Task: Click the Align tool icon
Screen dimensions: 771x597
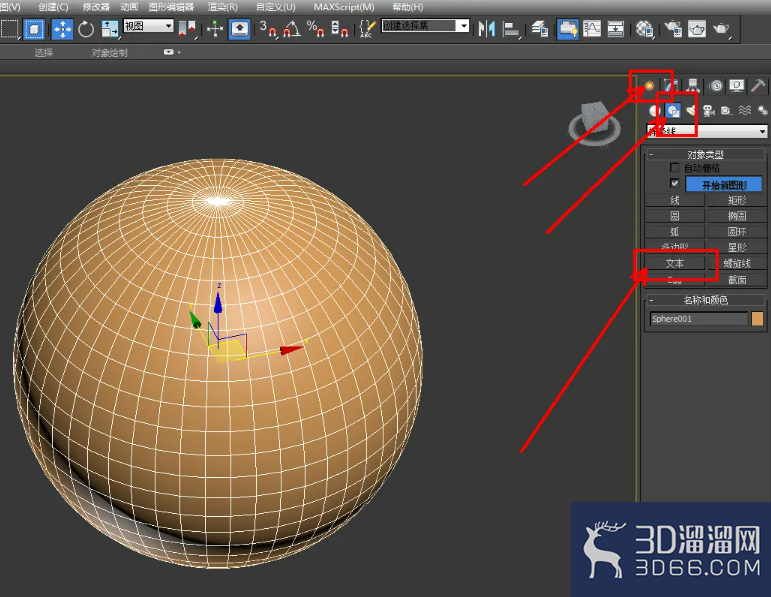Action: pos(511,29)
